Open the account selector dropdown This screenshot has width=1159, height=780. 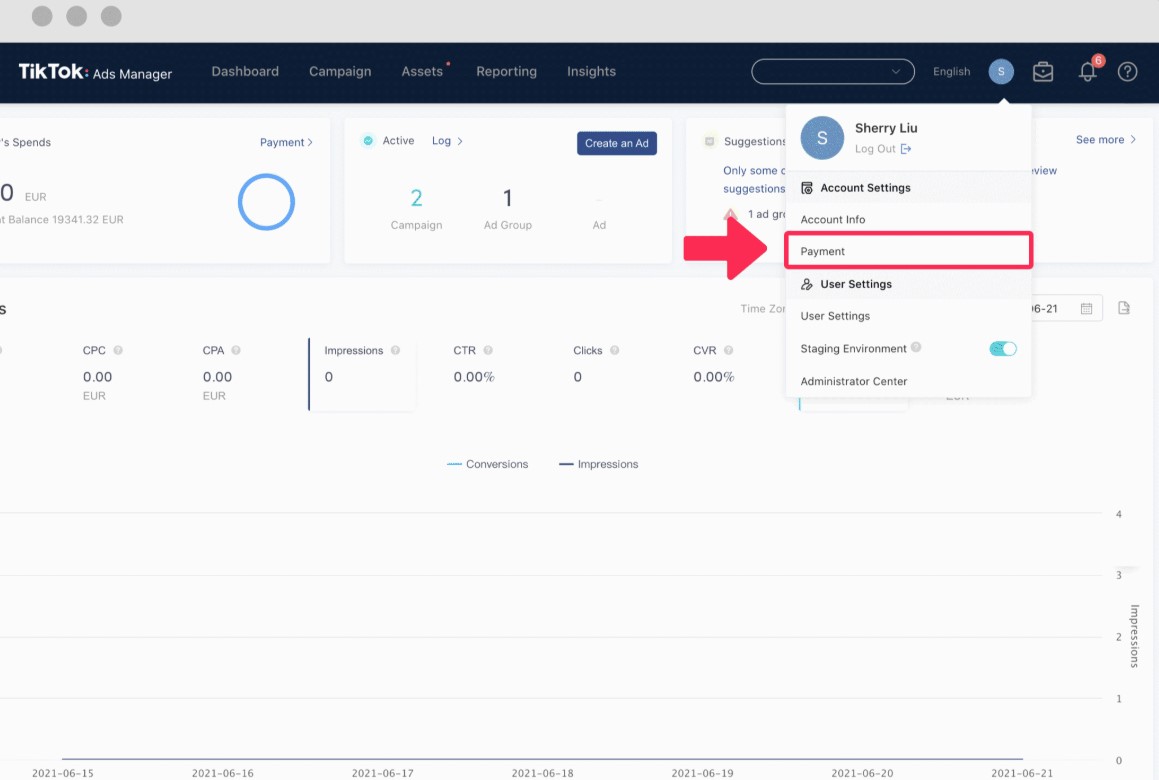pos(832,72)
